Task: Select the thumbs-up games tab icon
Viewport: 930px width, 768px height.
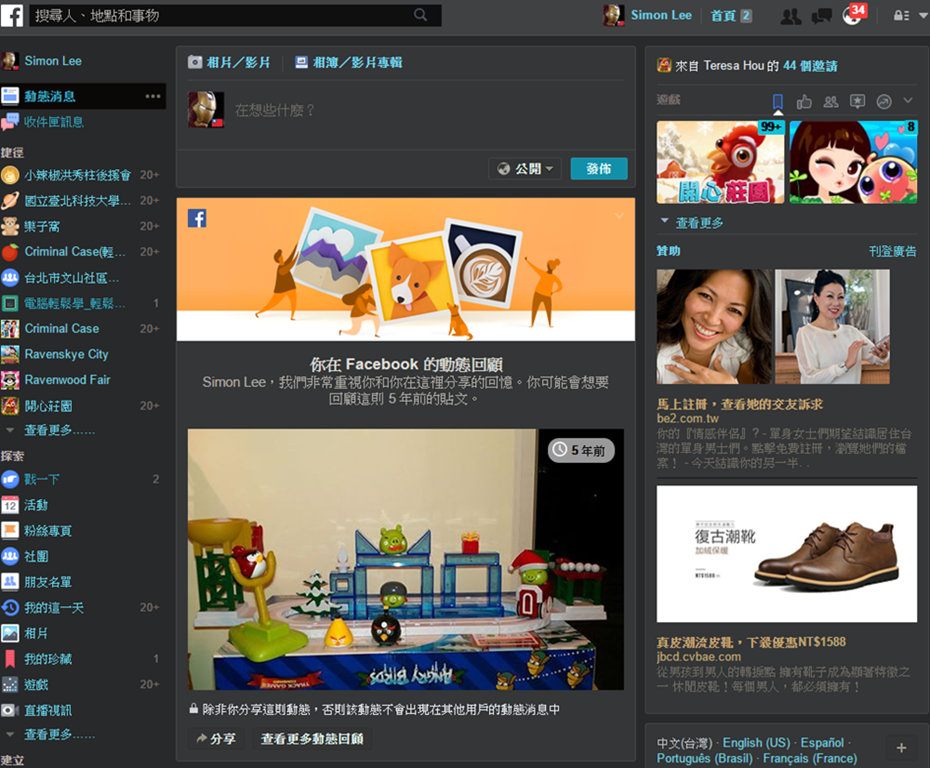Action: tap(804, 102)
